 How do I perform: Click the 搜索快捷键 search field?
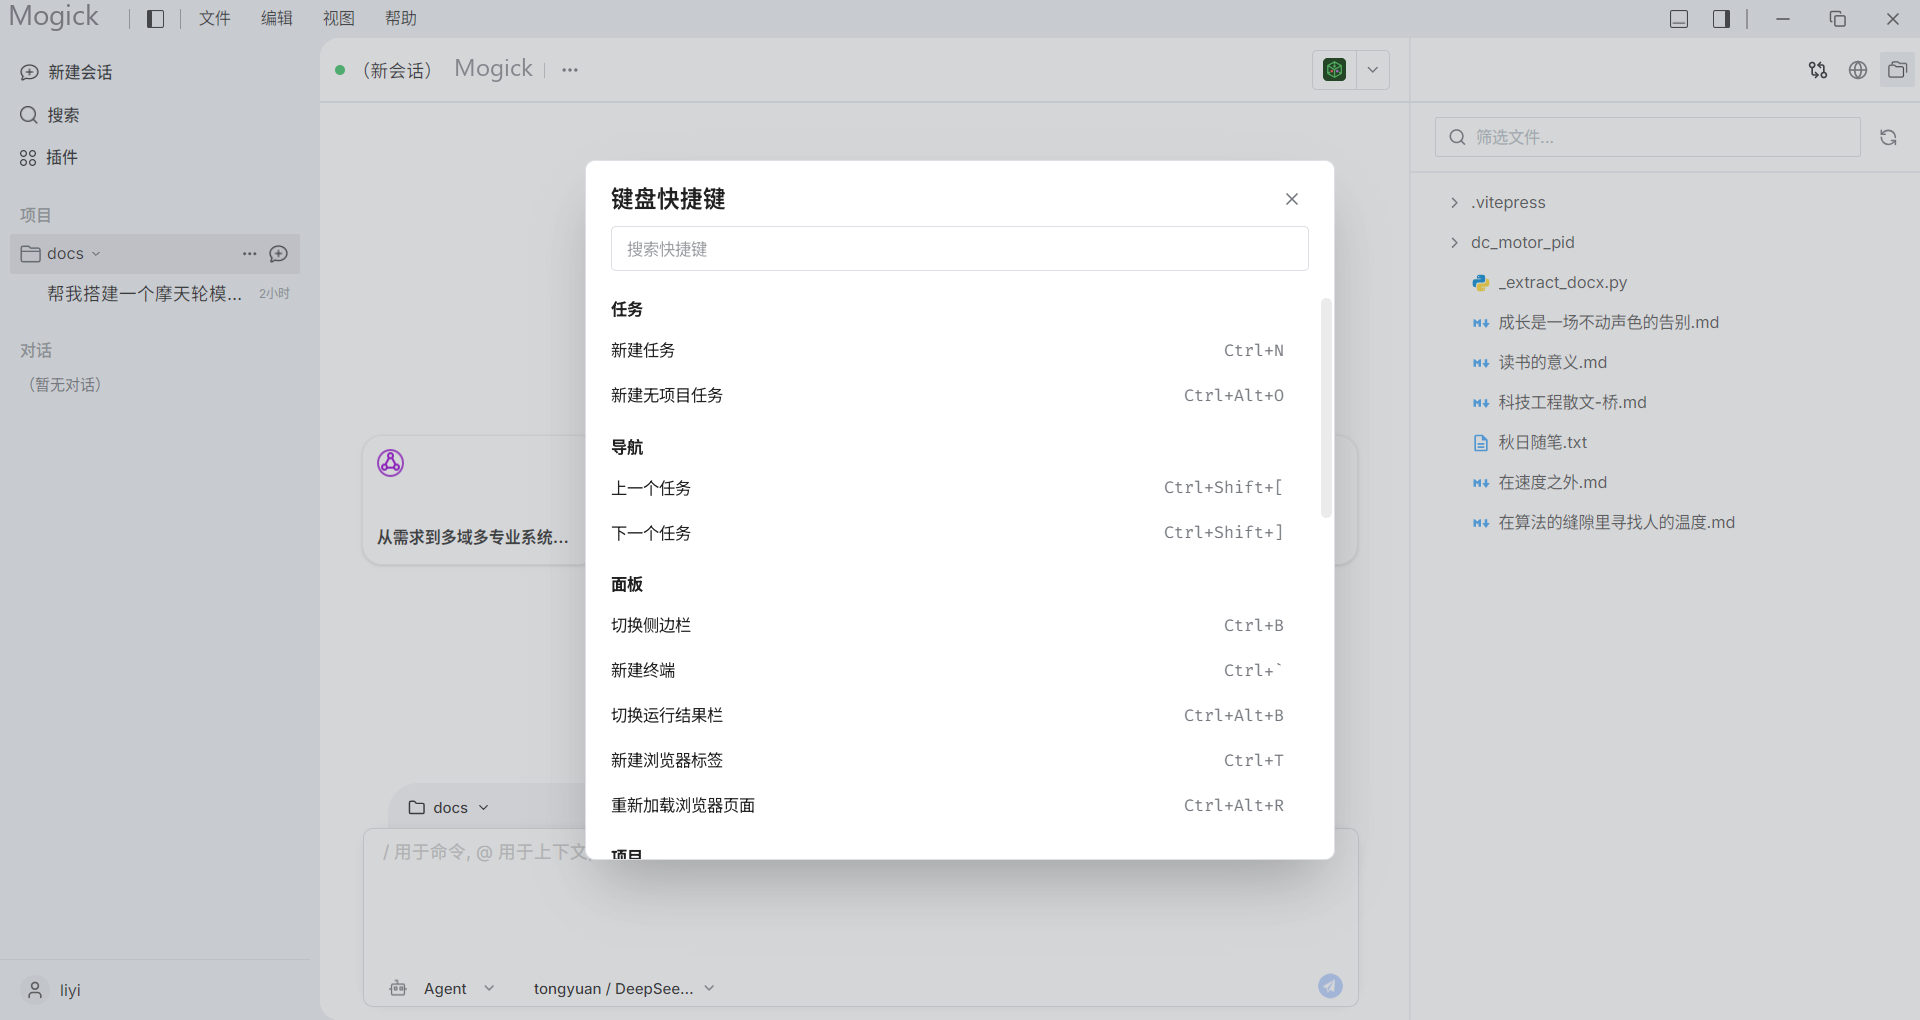pos(960,249)
